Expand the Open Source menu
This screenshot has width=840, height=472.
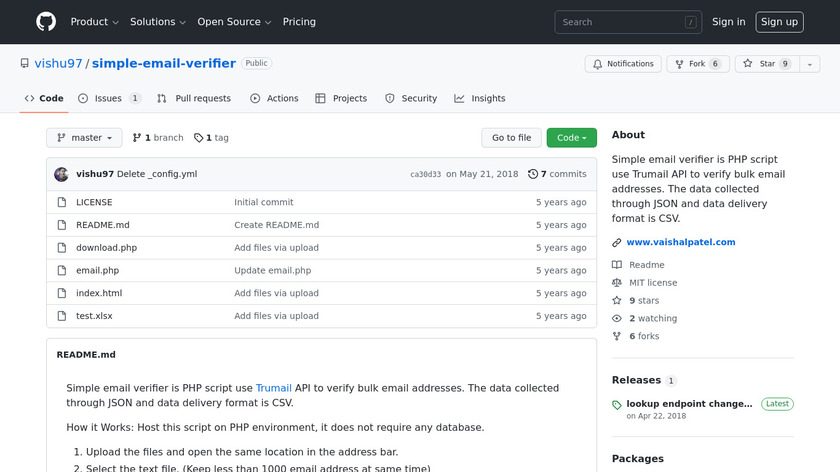(x=234, y=22)
